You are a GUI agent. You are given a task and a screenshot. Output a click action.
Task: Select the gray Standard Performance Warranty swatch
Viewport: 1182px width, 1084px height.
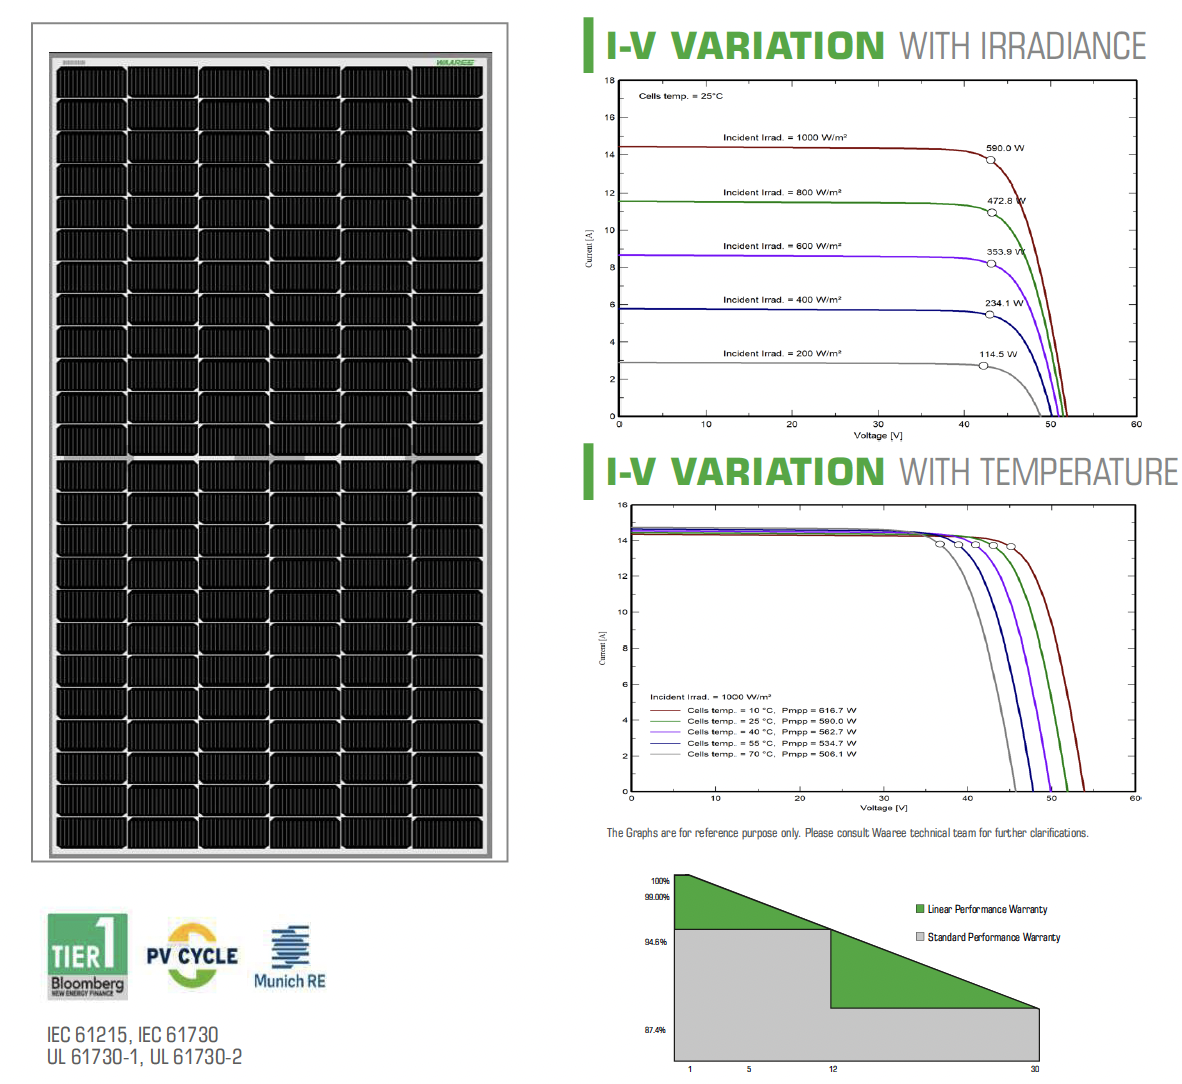point(920,937)
